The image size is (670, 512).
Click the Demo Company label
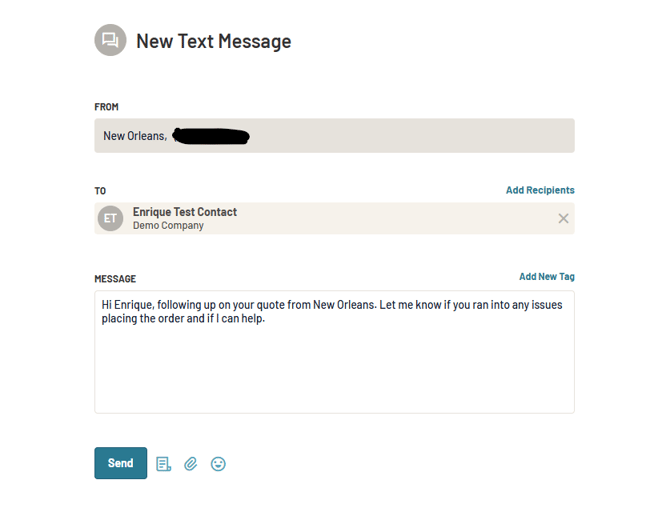[x=168, y=225]
